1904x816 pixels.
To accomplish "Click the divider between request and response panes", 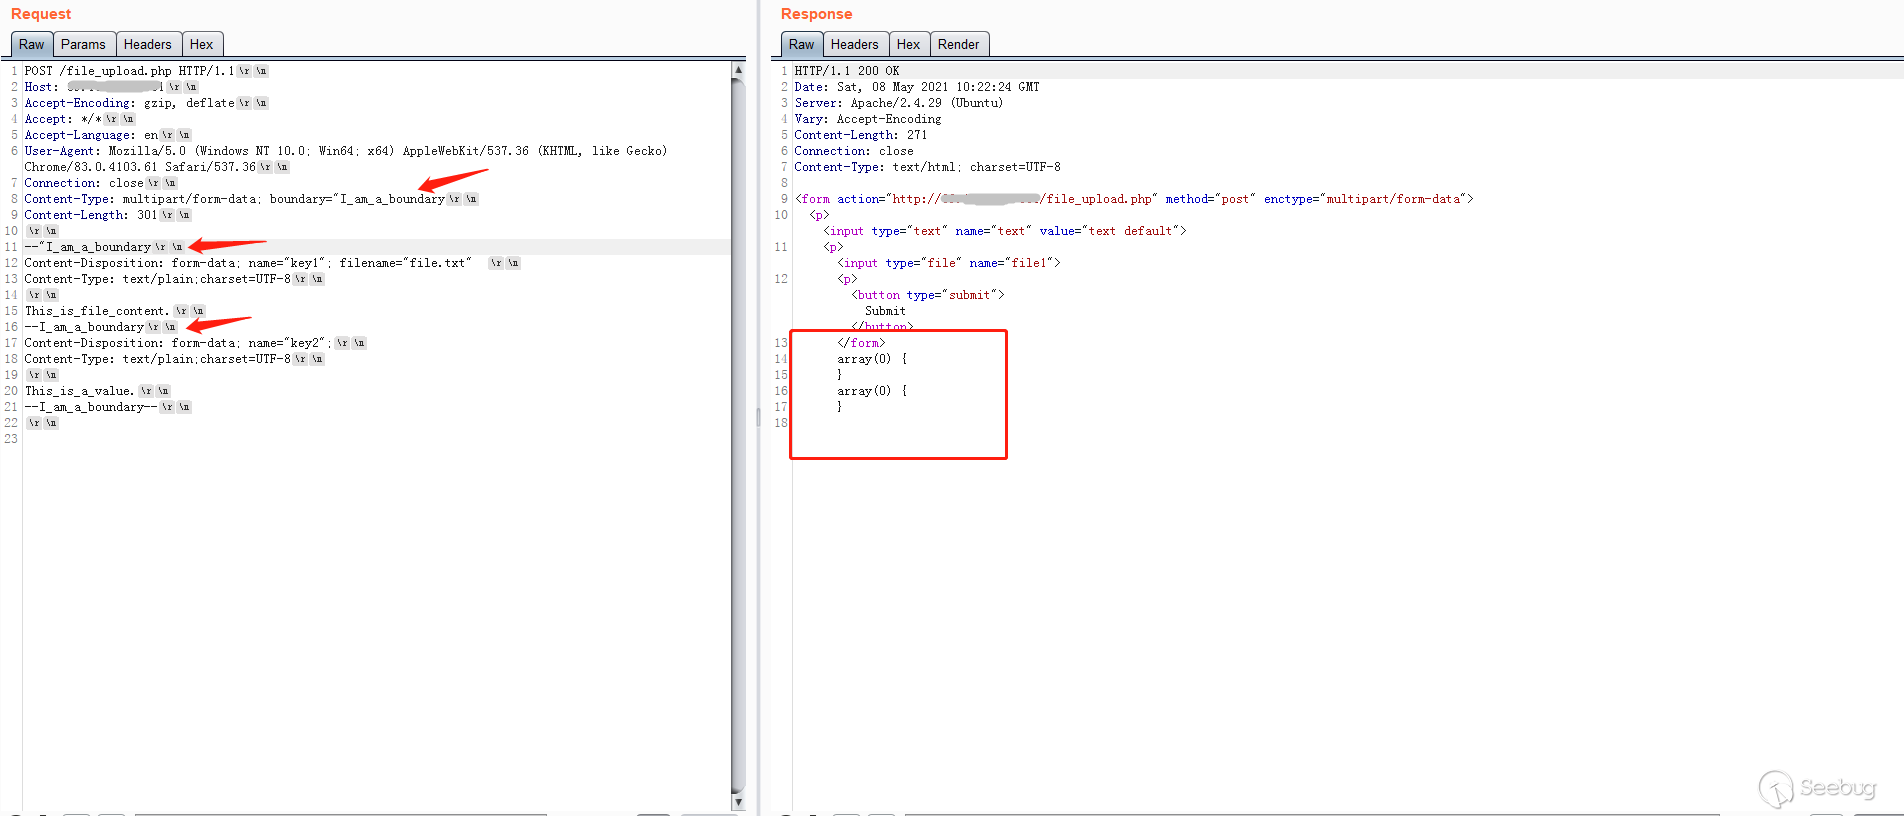I will coord(758,415).
